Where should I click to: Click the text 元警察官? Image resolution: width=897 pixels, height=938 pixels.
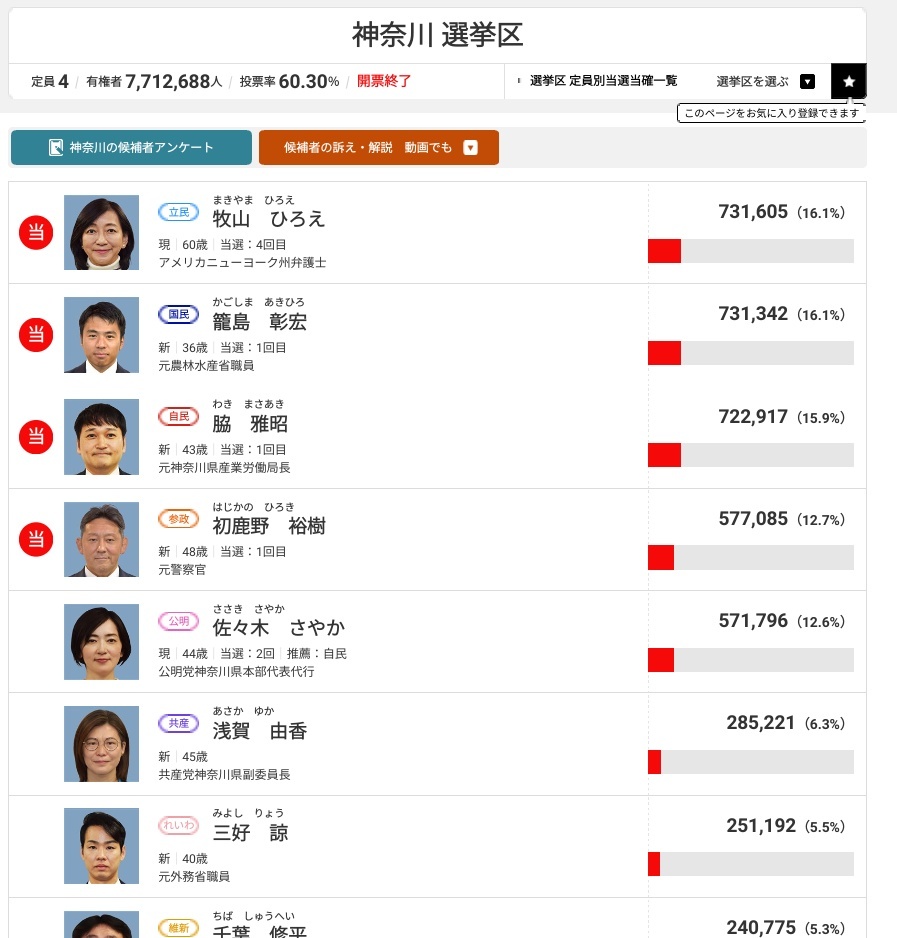tap(182, 570)
